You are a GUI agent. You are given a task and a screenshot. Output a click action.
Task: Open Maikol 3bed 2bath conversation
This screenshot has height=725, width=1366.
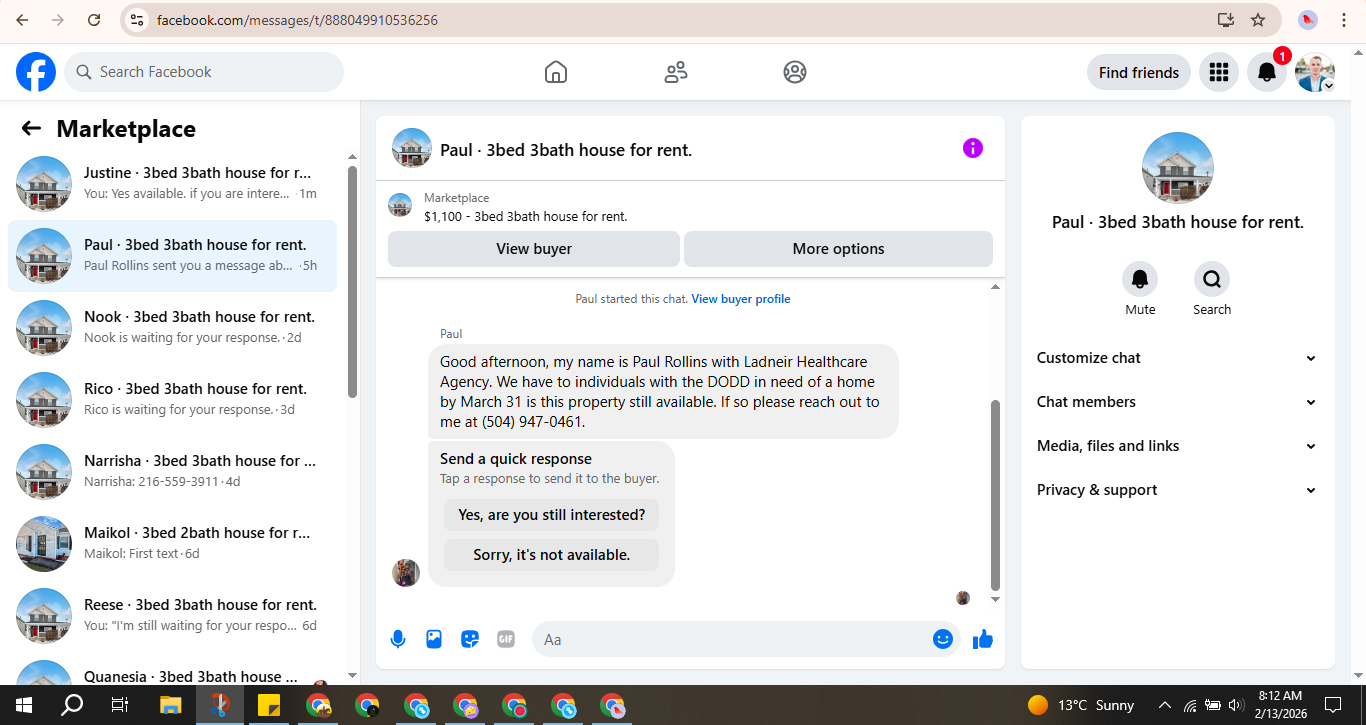(172, 544)
